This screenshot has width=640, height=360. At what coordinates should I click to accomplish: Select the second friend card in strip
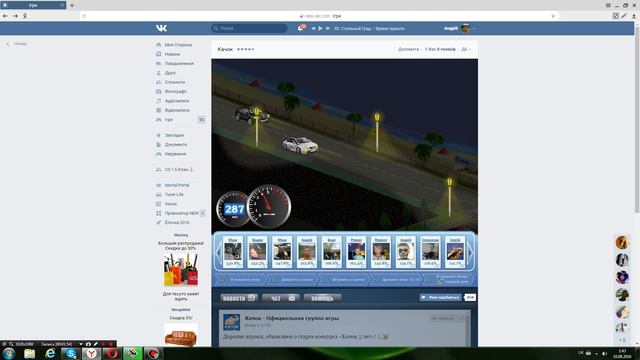click(x=258, y=252)
